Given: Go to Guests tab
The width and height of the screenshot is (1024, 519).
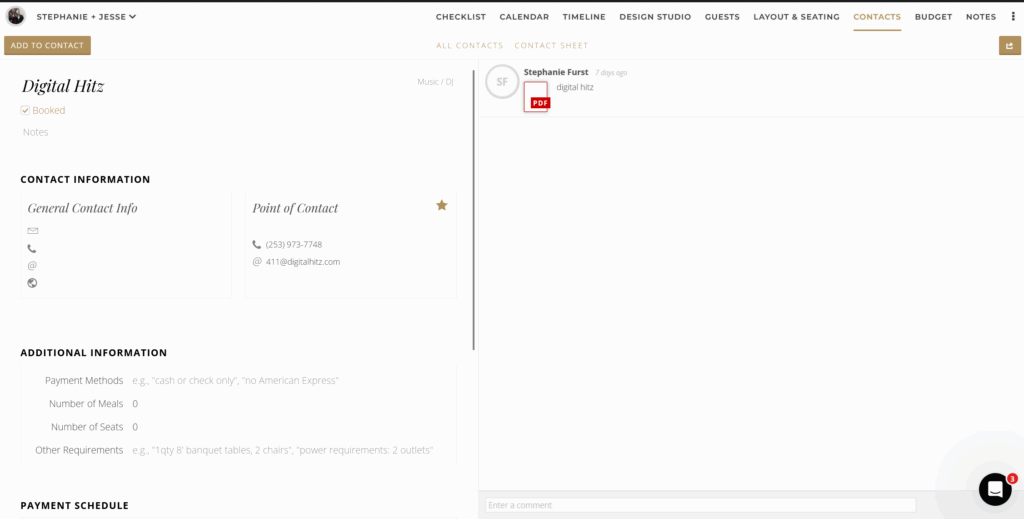Looking at the screenshot, I should [x=722, y=17].
